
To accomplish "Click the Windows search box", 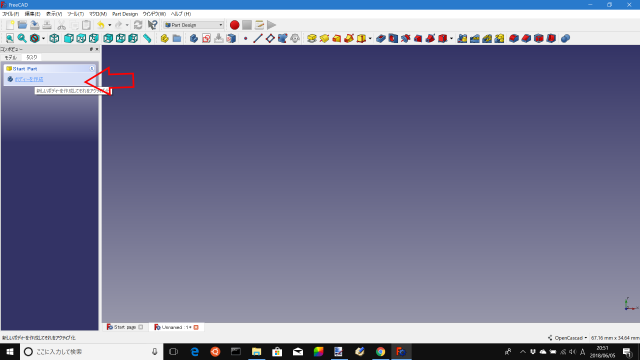I will [x=91, y=351].
